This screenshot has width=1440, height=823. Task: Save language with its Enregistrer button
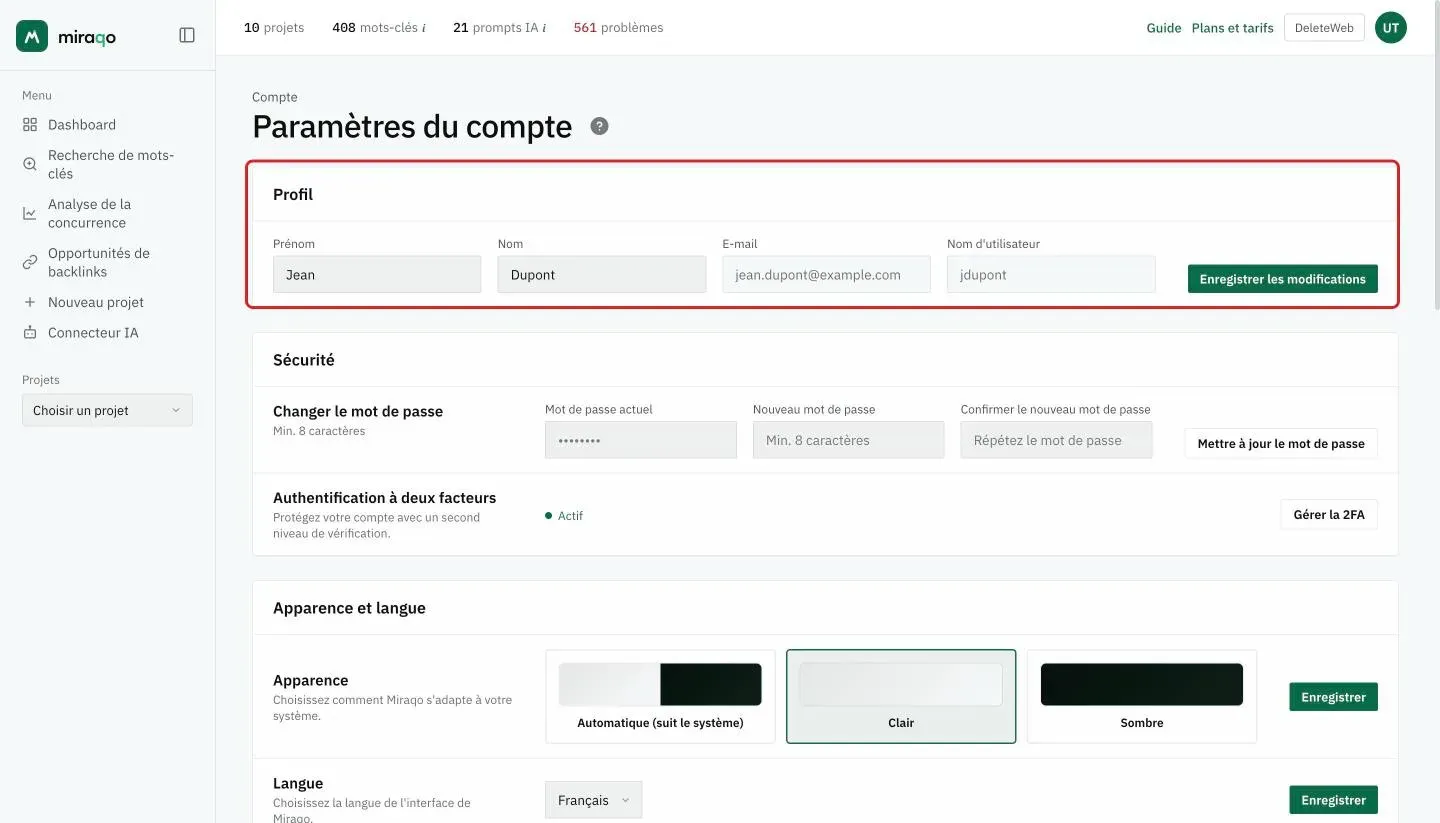1333,800
